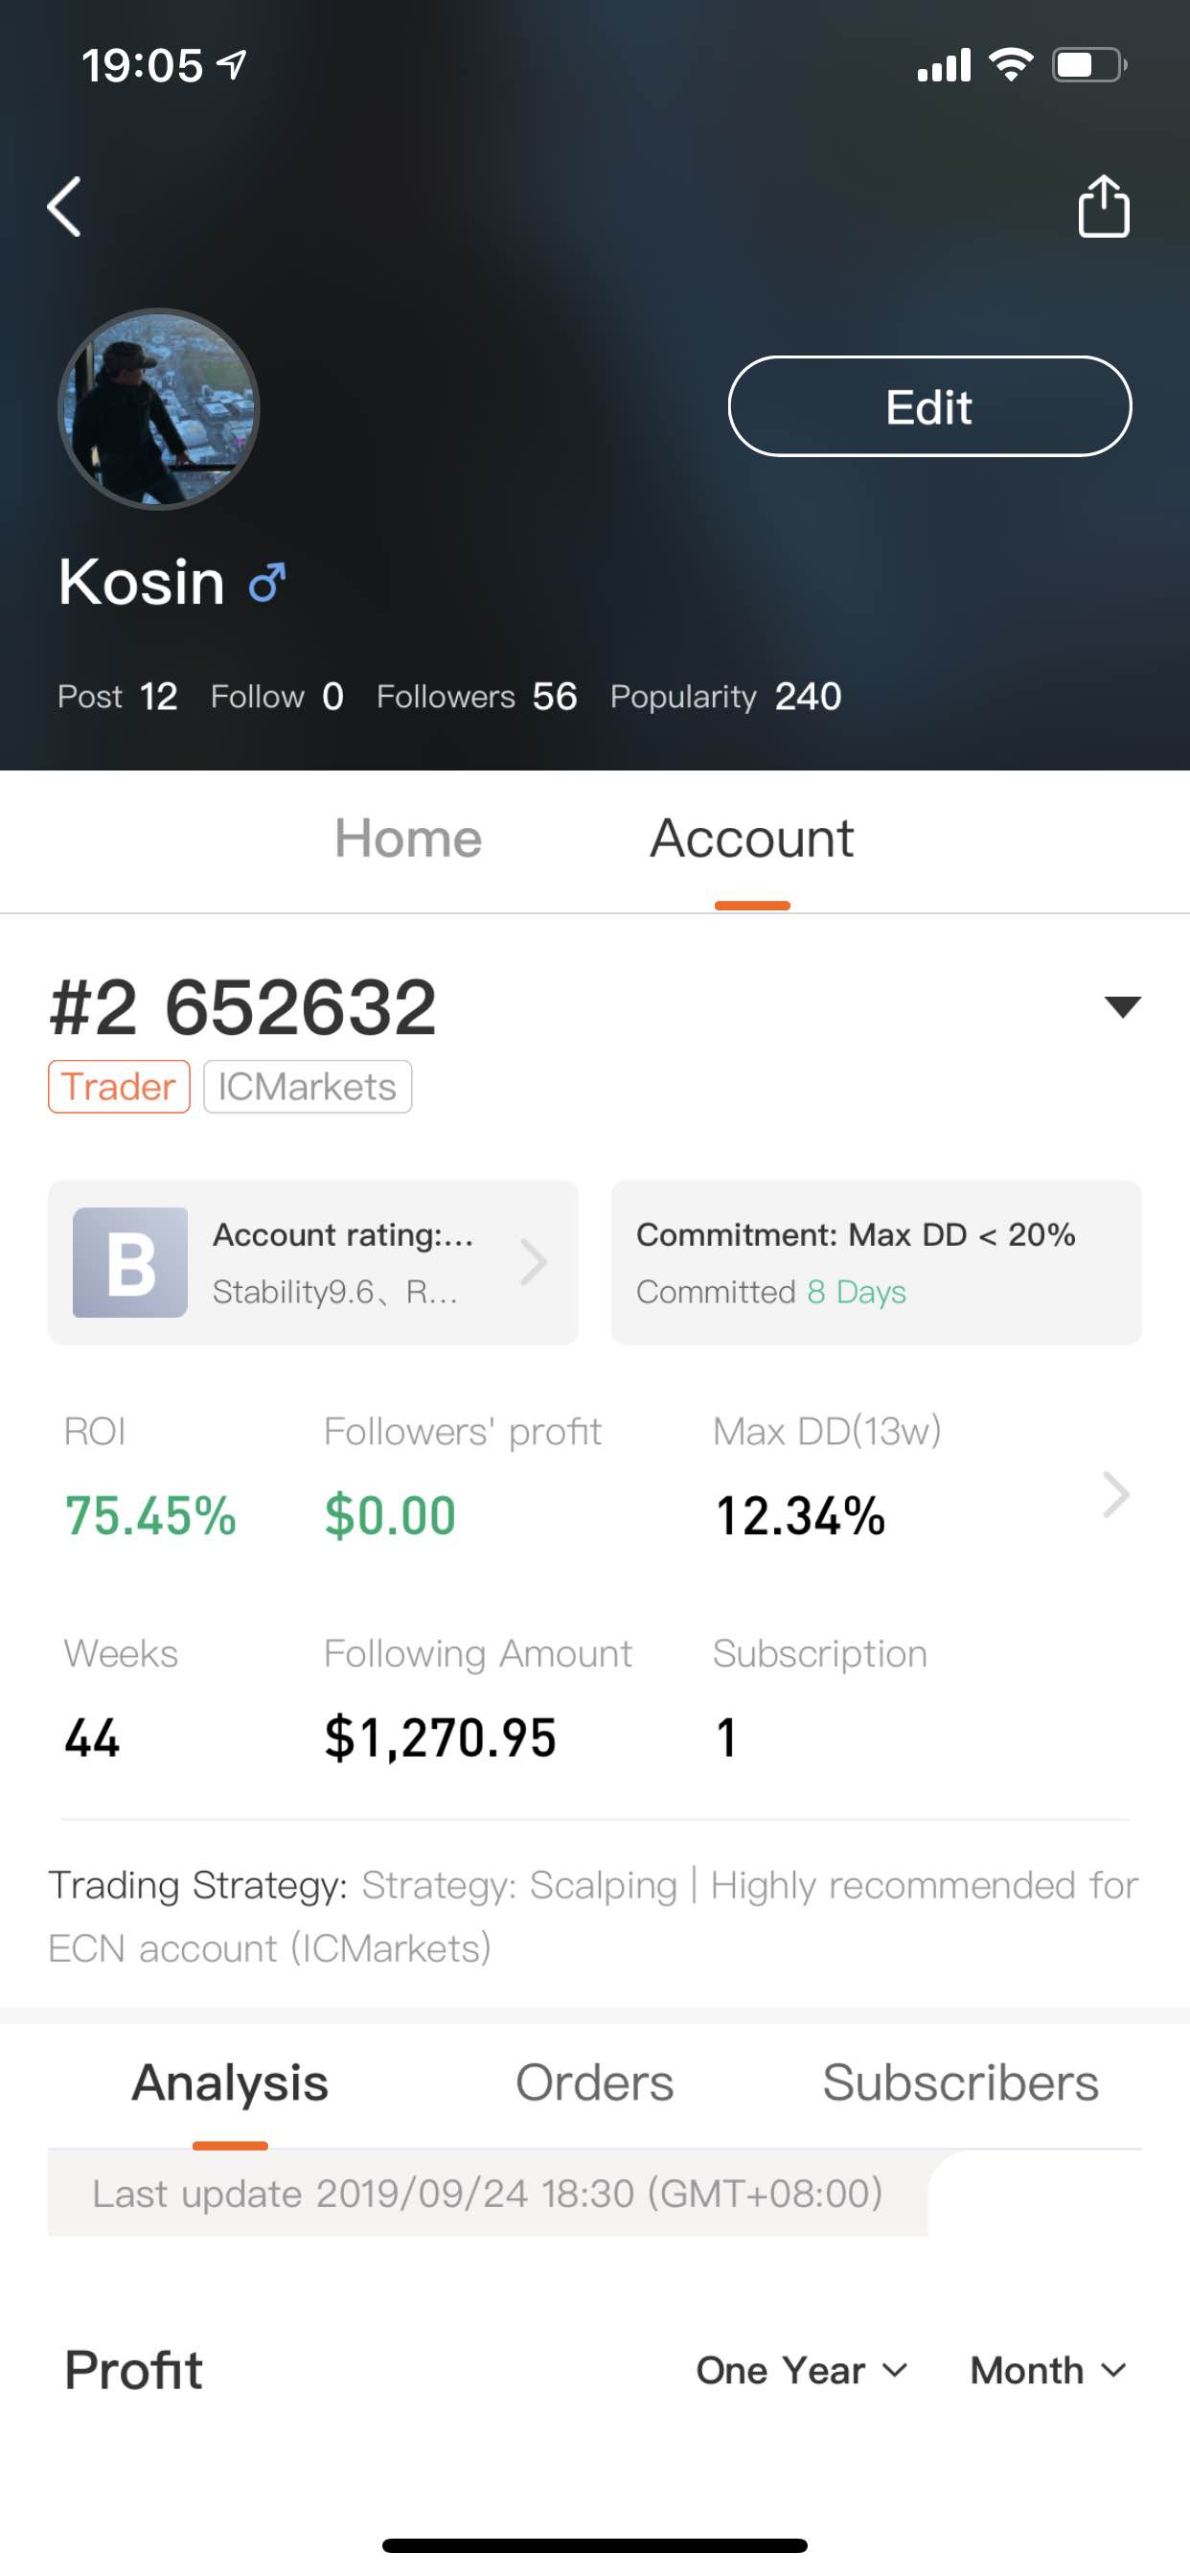Screen dimensions: 1190x2576
Task: Tap the Followers 56 count
Action: click(476, 696)
